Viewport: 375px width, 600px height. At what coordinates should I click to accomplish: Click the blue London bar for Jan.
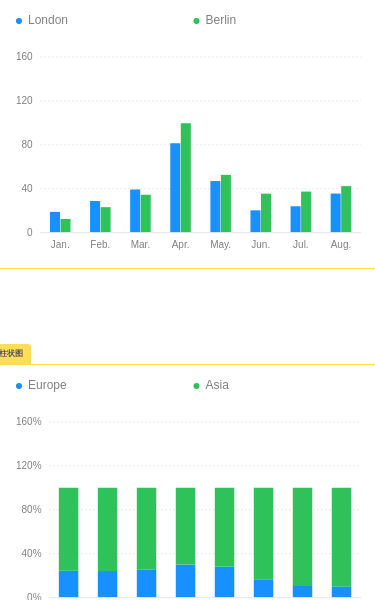(55, 222)
